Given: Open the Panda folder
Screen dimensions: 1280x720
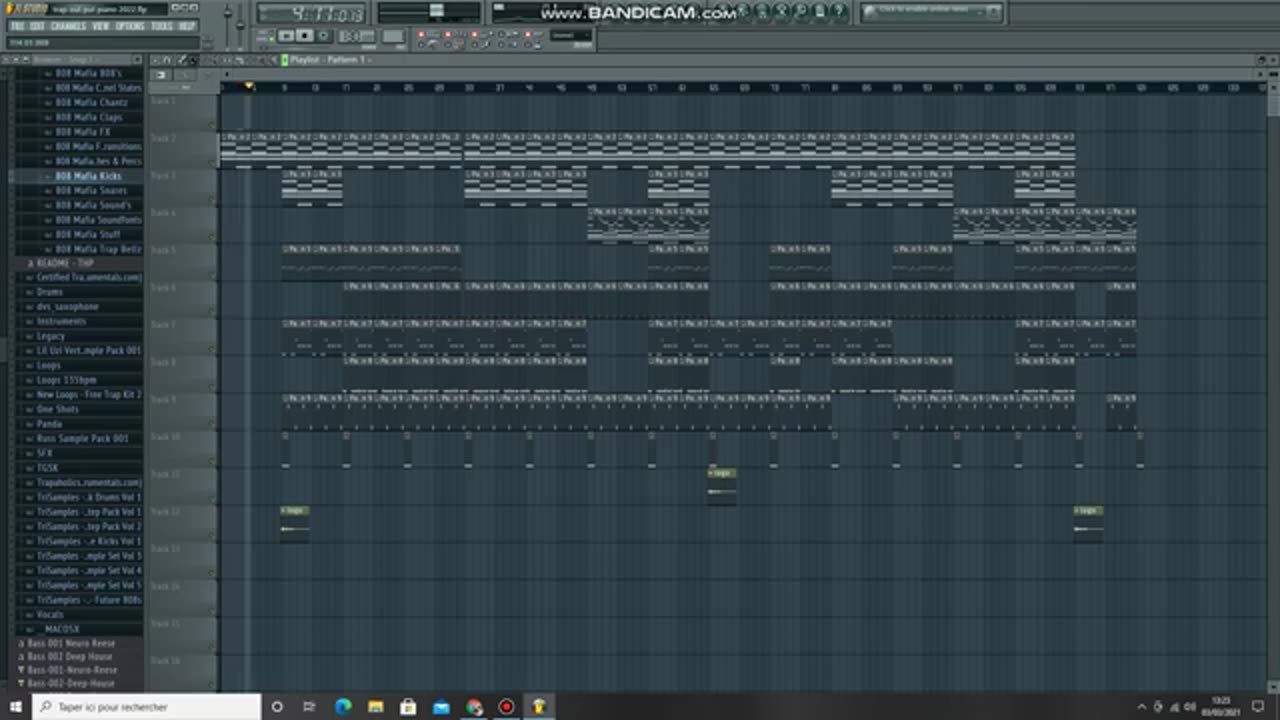Looking at the screenshot, I should [49, 424].
